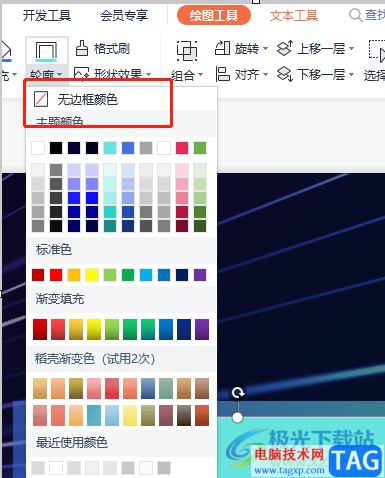The image size is (385, 478).
Task: Expand the 旋转 dropdown arrow
Action: click(265, 49)
